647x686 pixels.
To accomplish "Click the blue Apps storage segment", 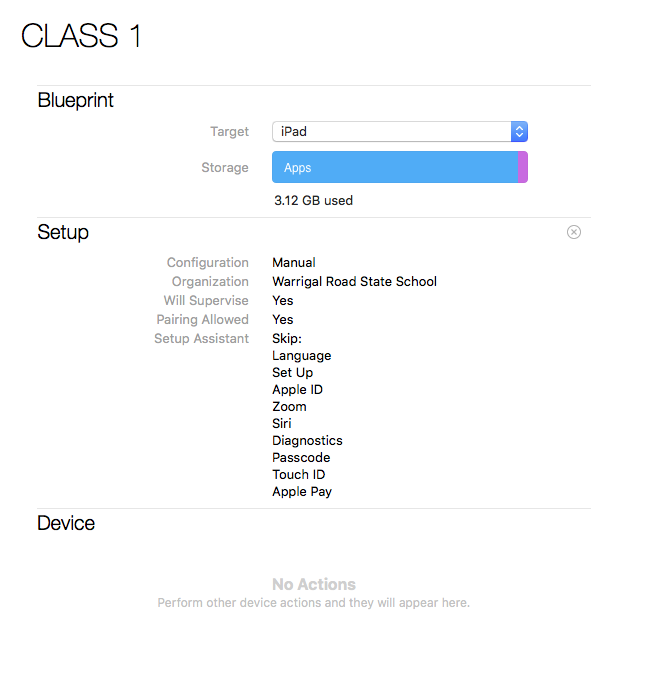I will click(x=395, y=167).
